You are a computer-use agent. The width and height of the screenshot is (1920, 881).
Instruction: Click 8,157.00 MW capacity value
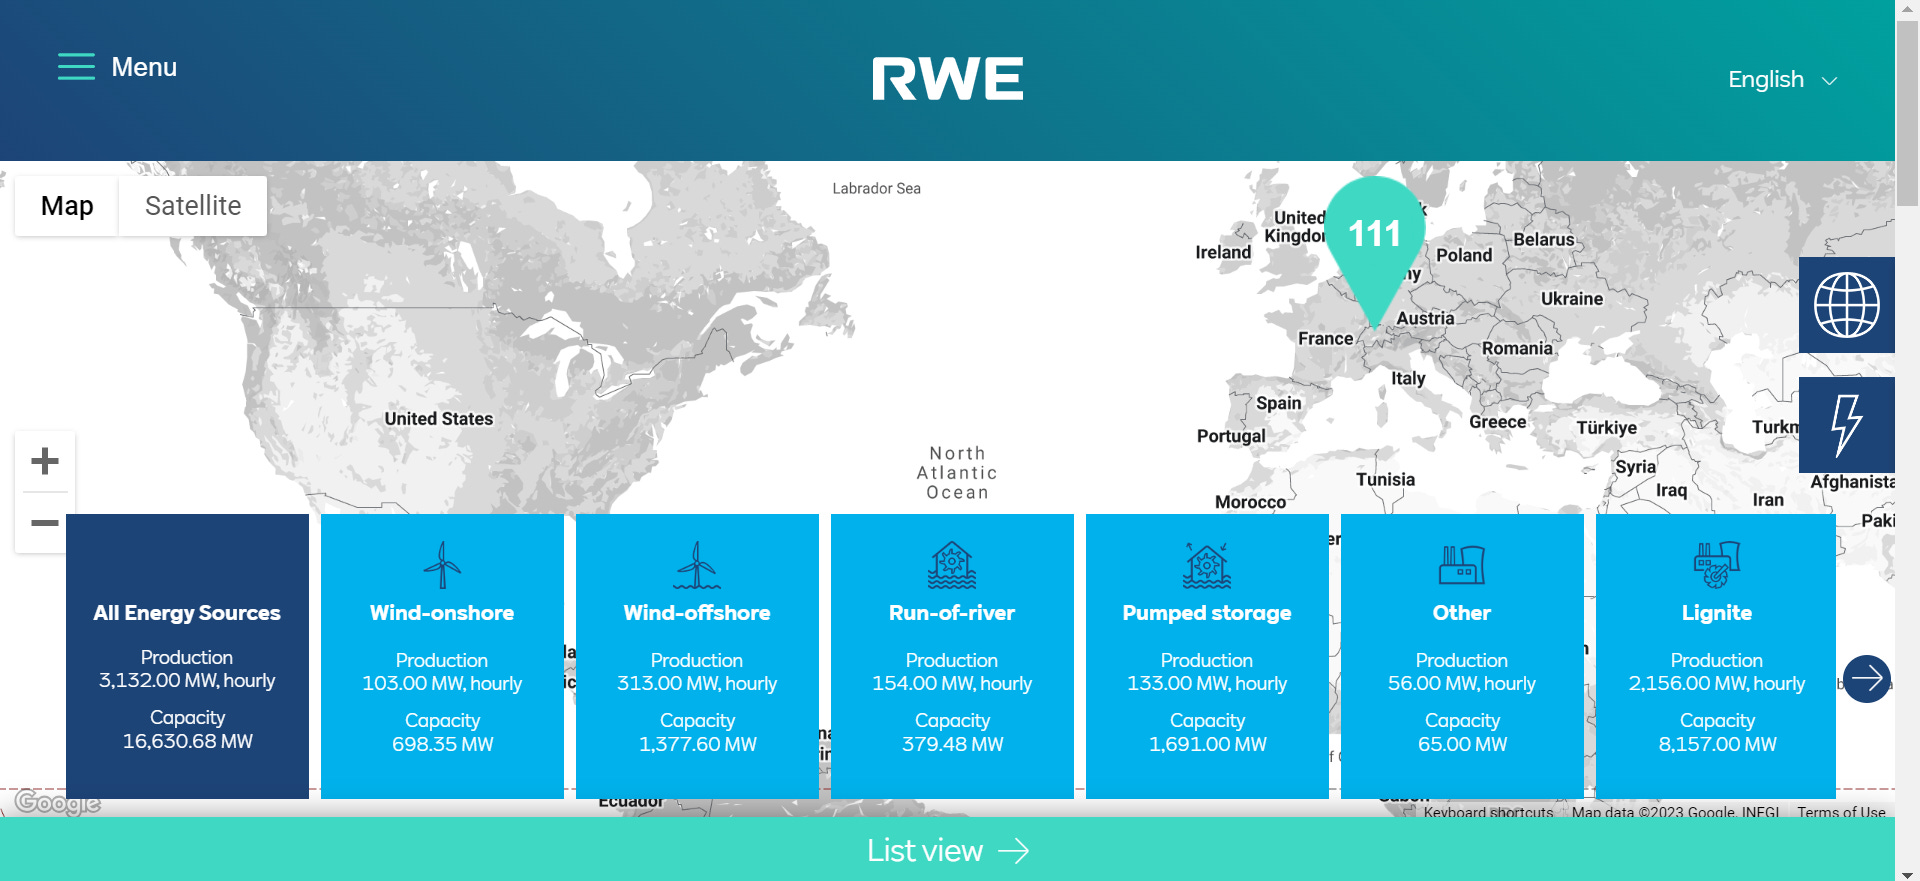1718,745
